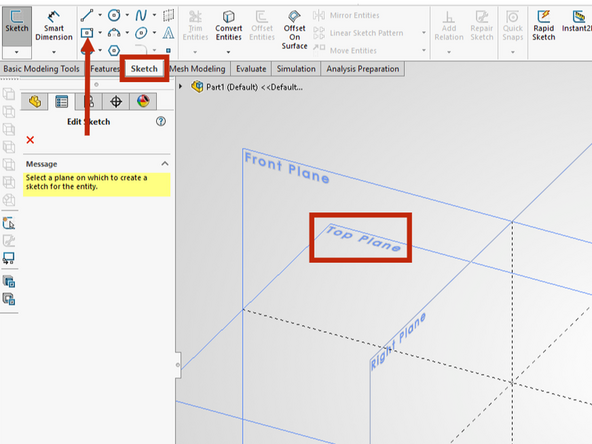Select the sketch Text tool
The height and width of the screenshot is (444, 592).
168,33
